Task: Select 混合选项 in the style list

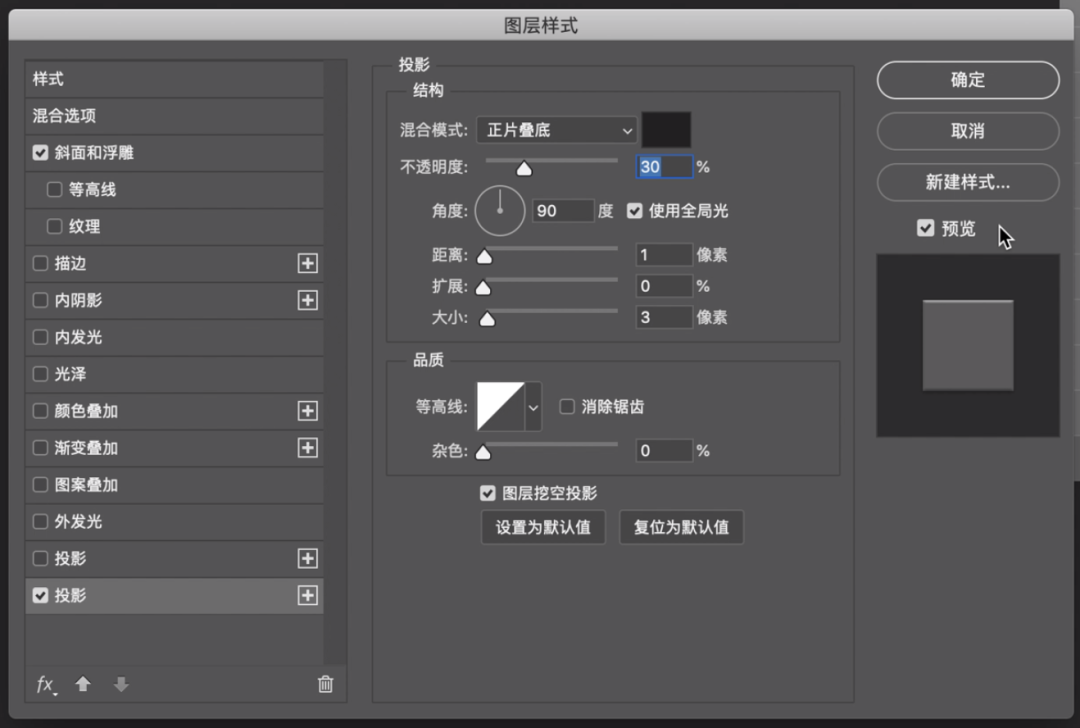Action: pyautogui.click(x=64, y=116)
